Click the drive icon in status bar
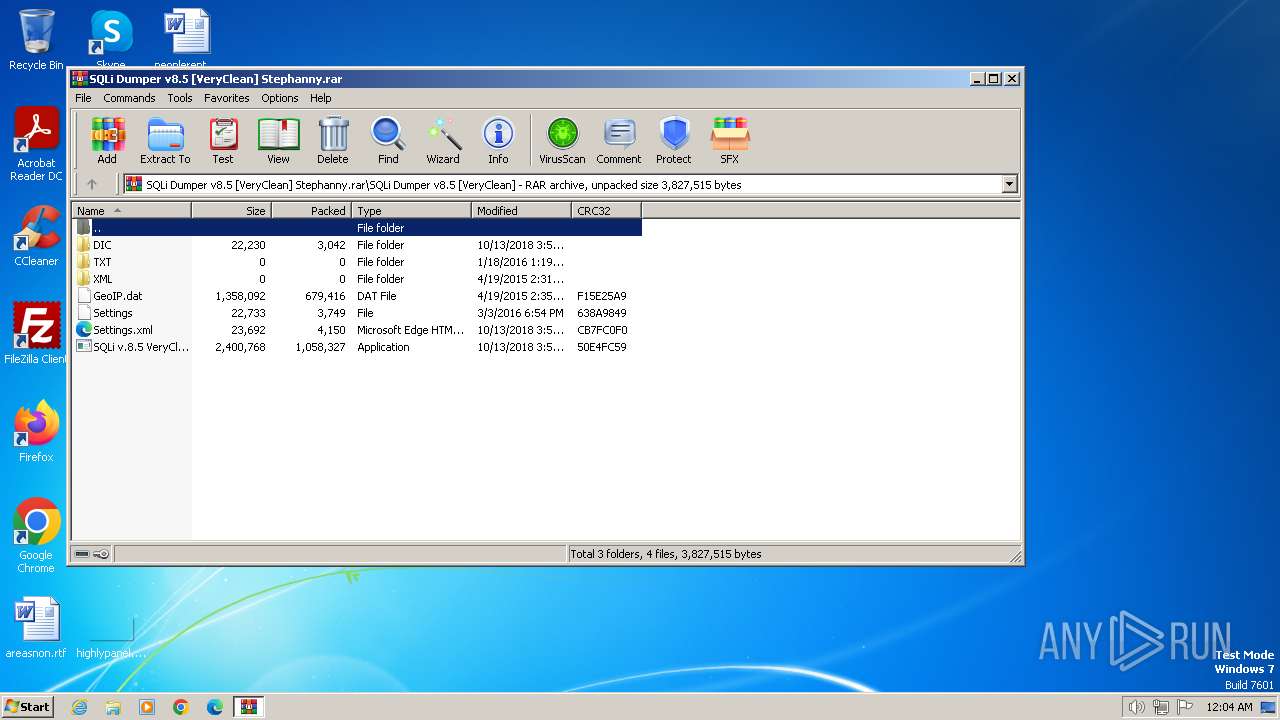 [x=82, y=554]
